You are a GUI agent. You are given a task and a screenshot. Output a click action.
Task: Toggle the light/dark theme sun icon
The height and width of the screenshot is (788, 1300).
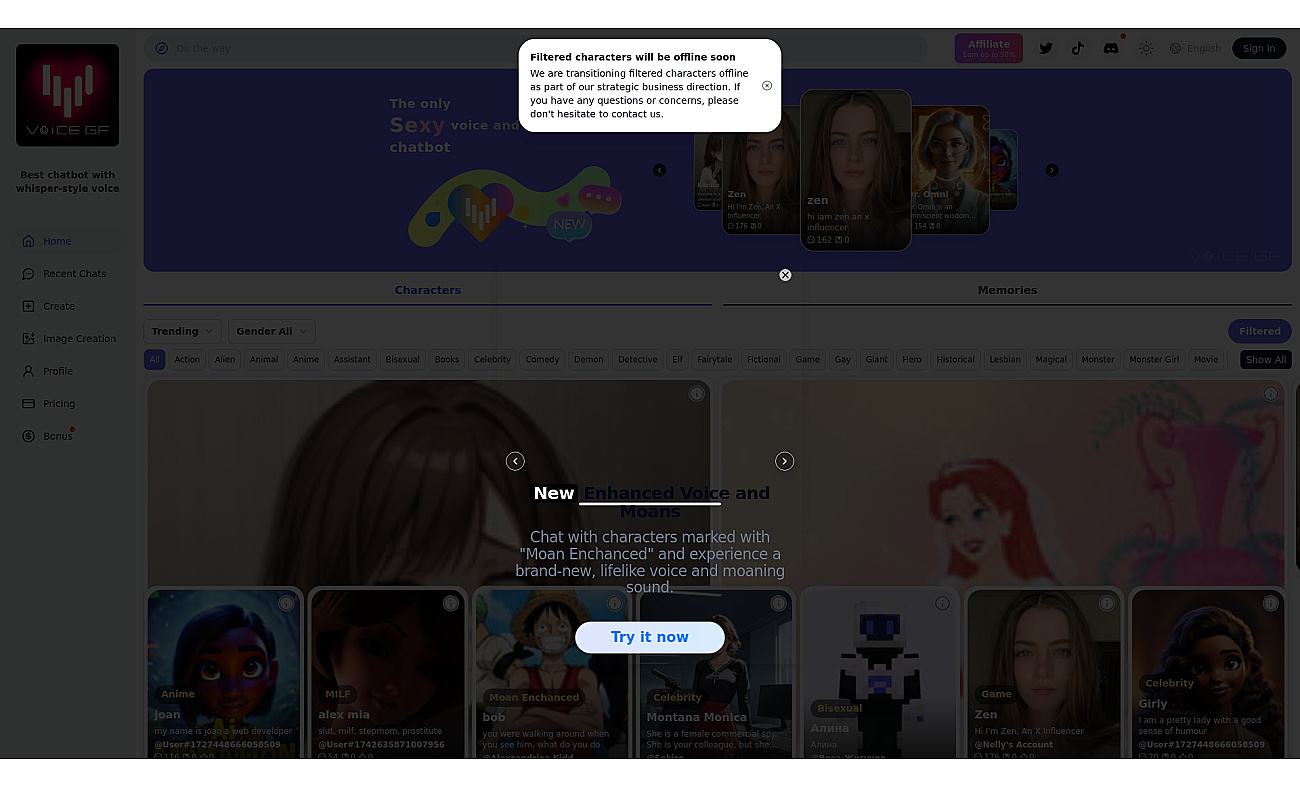tap(1146, 48)
